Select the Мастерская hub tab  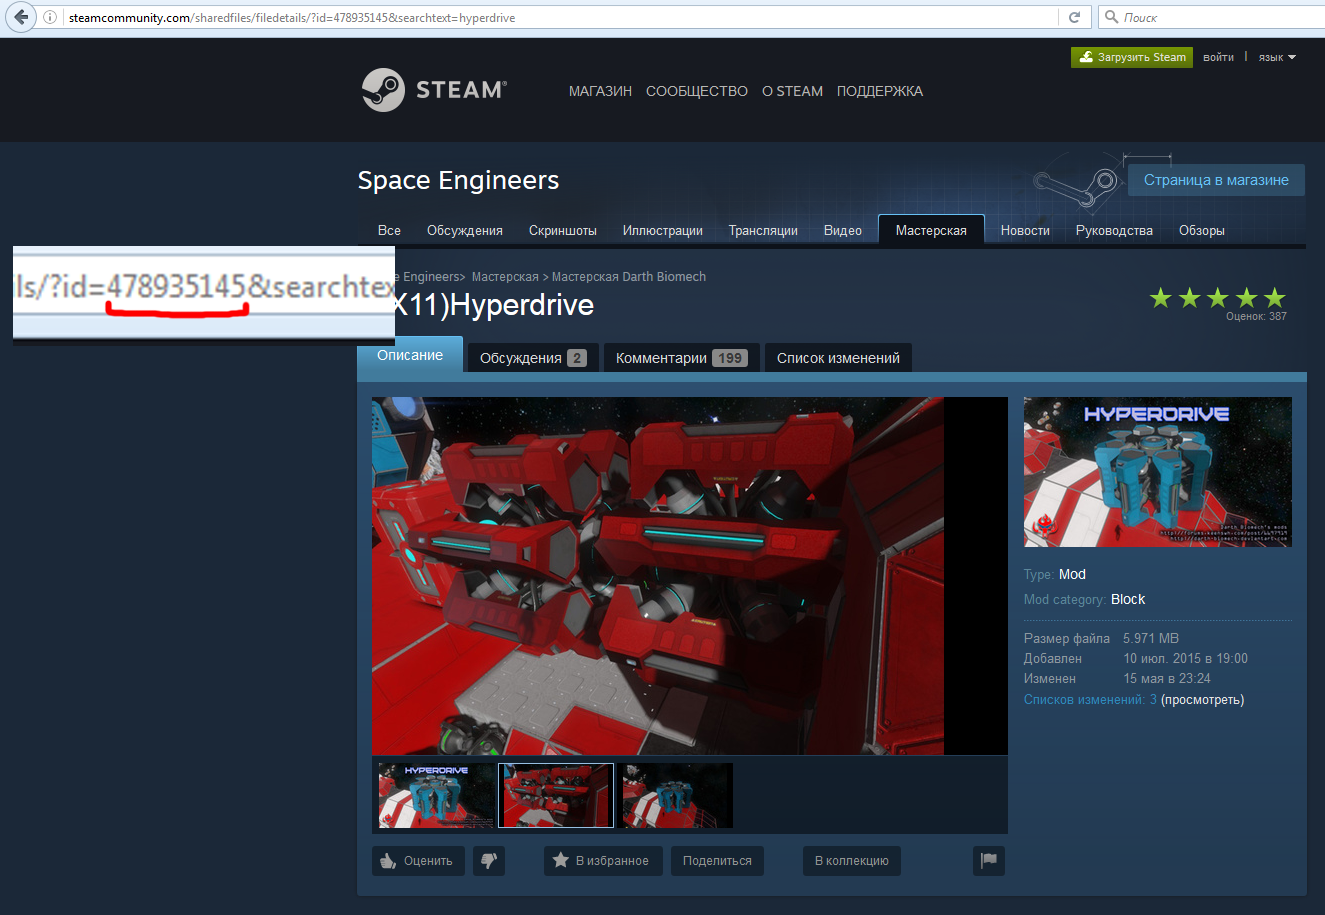tap(931, 230)
